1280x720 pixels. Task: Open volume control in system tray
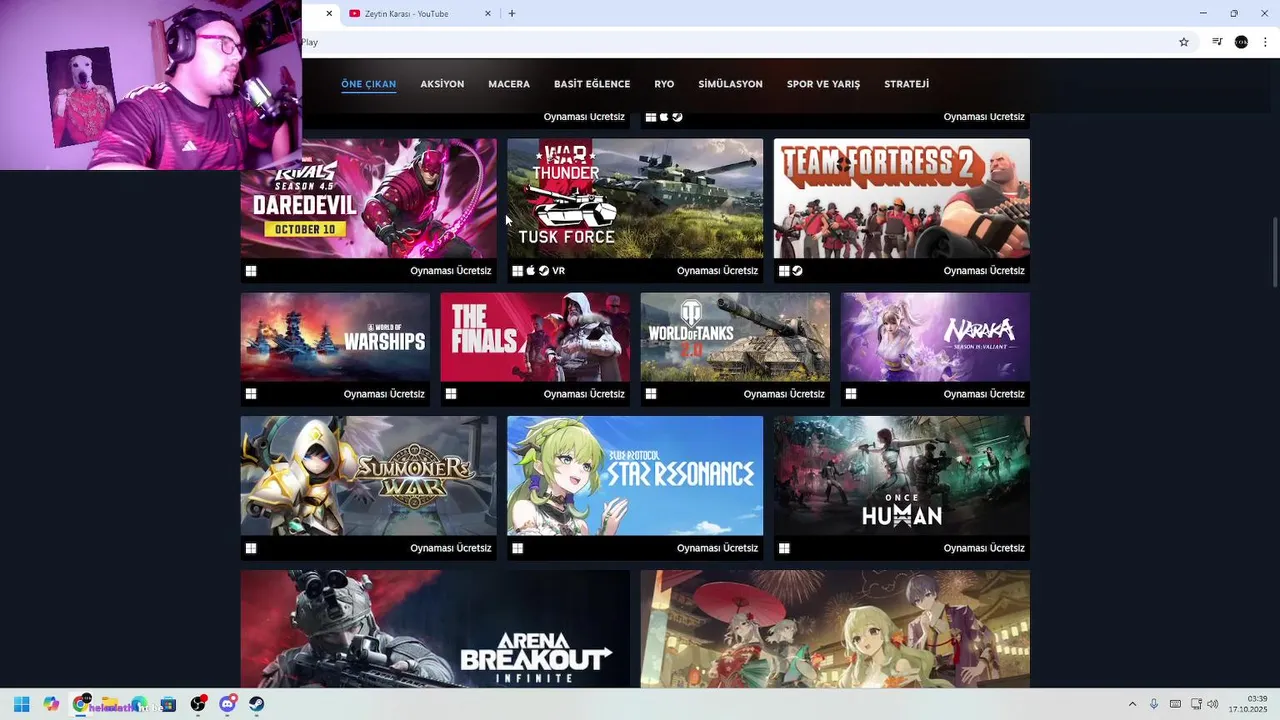pyautogui.click(x=1213, y=704)
